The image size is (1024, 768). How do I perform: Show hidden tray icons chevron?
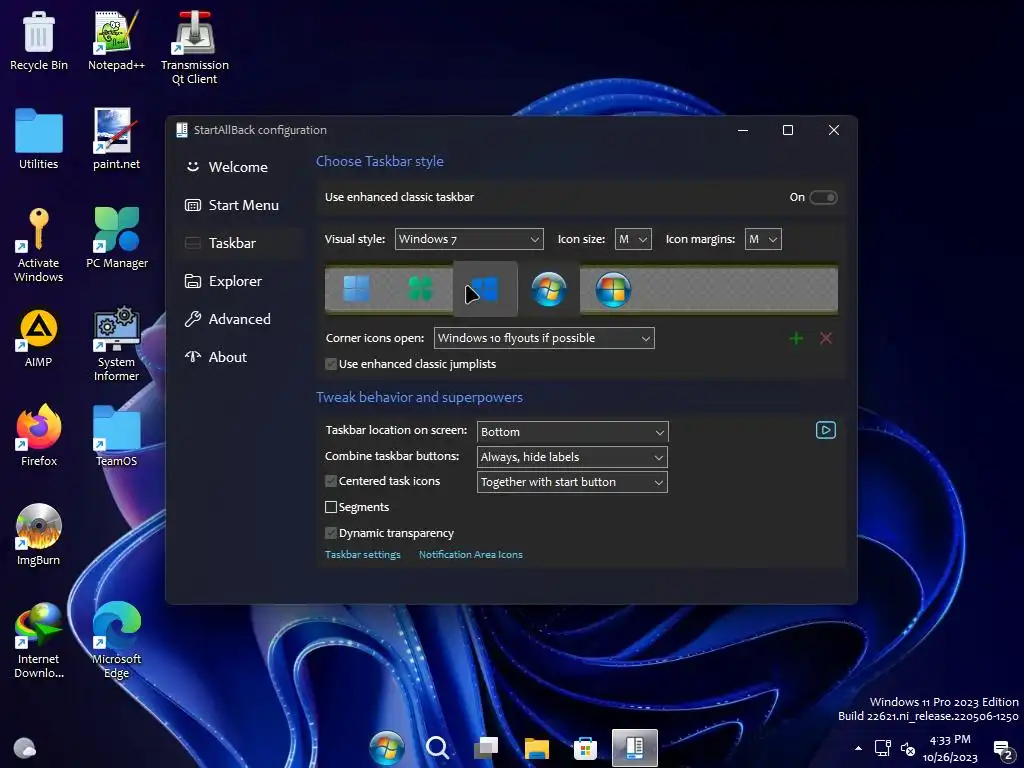click(858, 748)
